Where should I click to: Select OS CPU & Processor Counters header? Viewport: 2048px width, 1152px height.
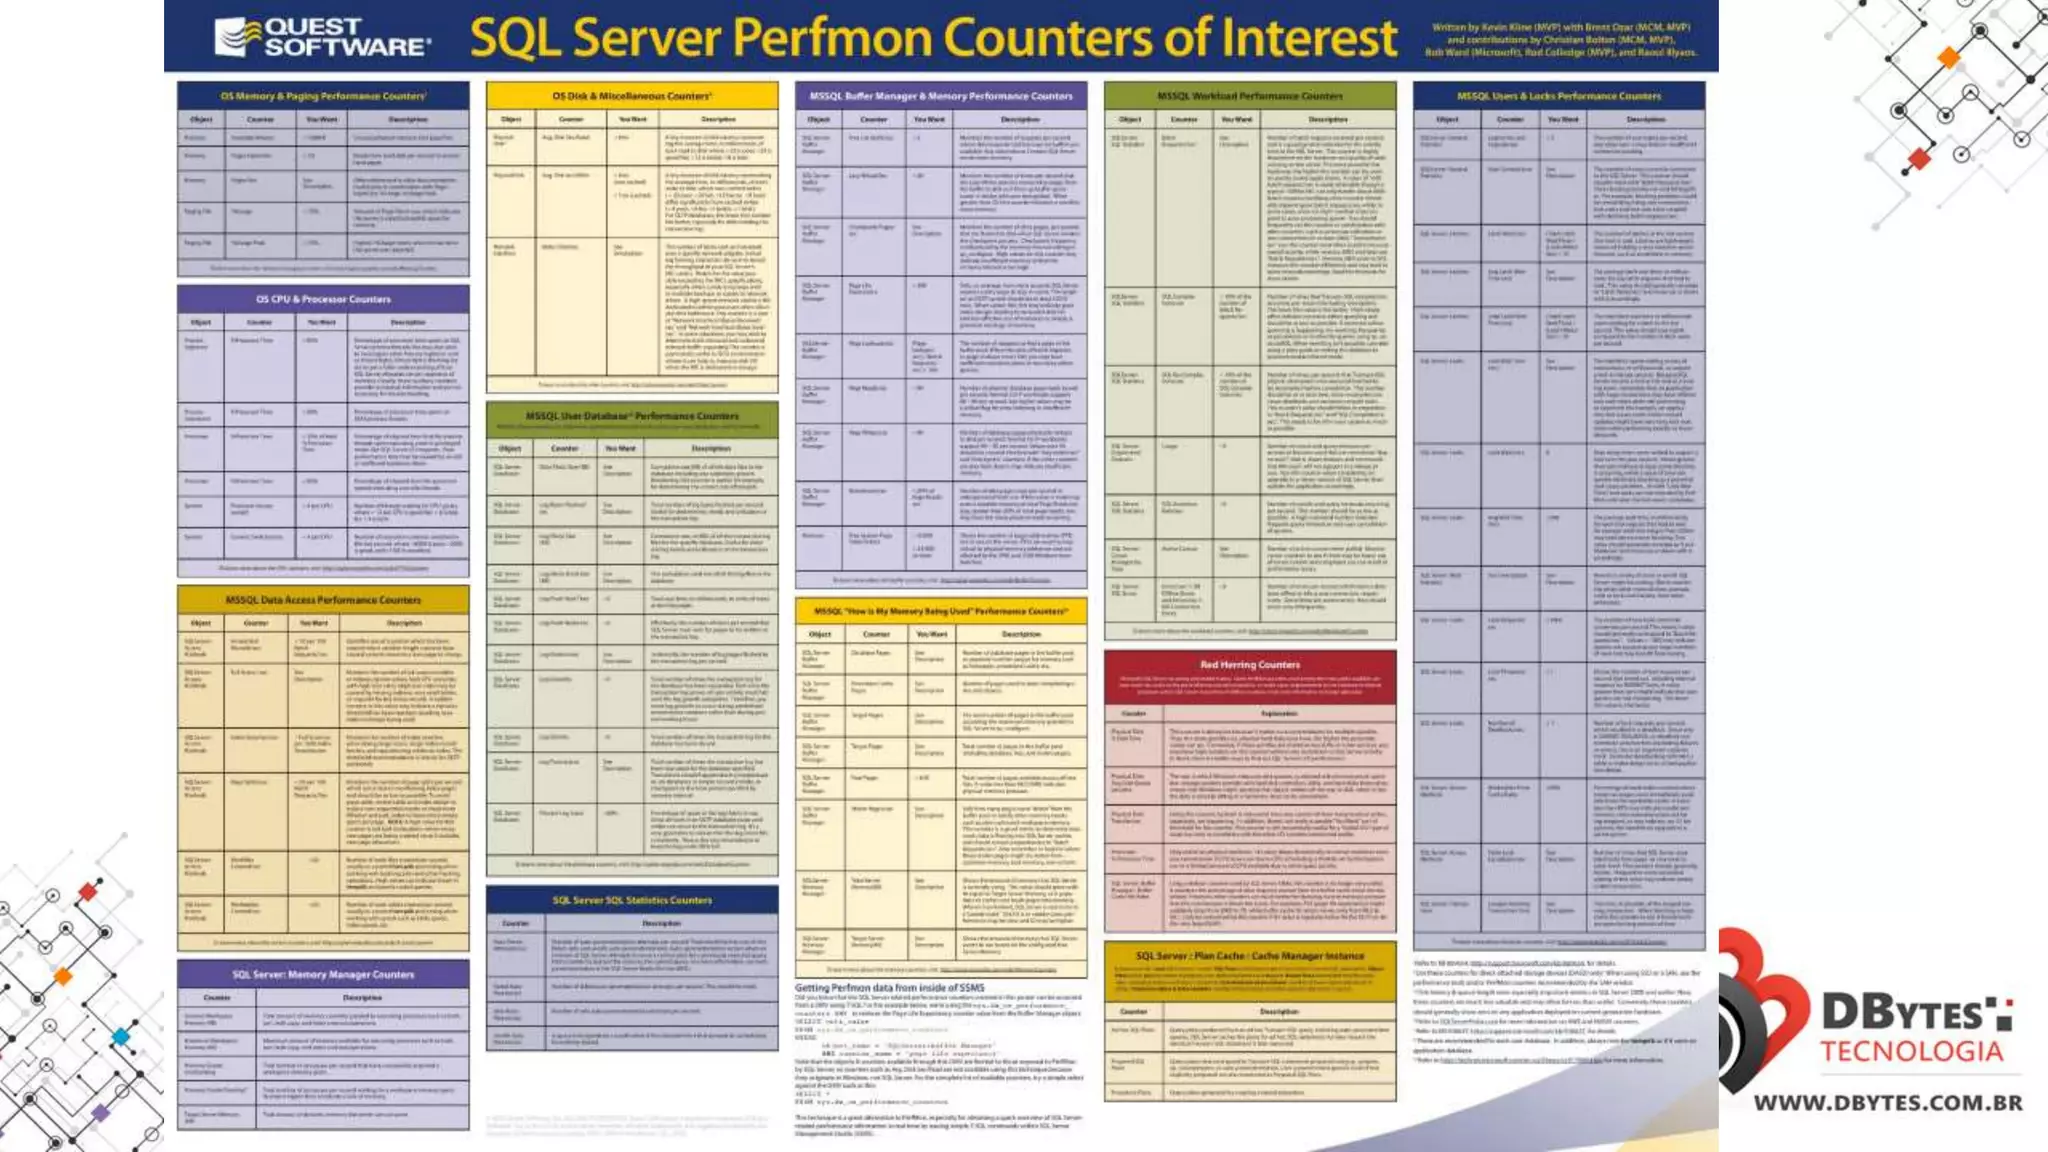coord(323,299)
